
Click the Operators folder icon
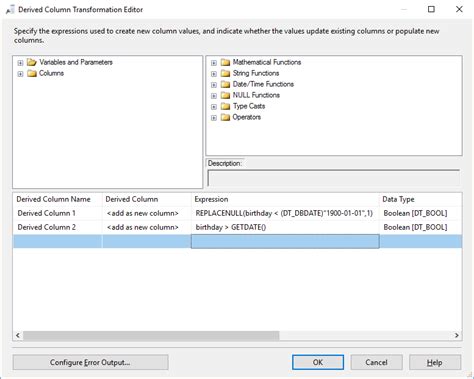click(225, 117)
